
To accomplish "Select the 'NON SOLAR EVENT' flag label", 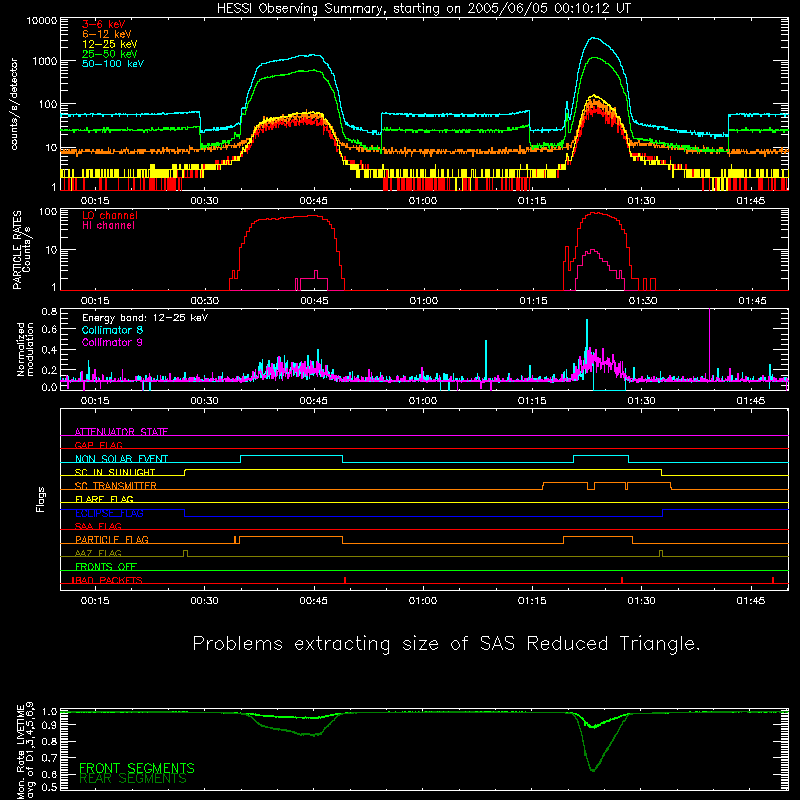I will (x=121, y=459).
